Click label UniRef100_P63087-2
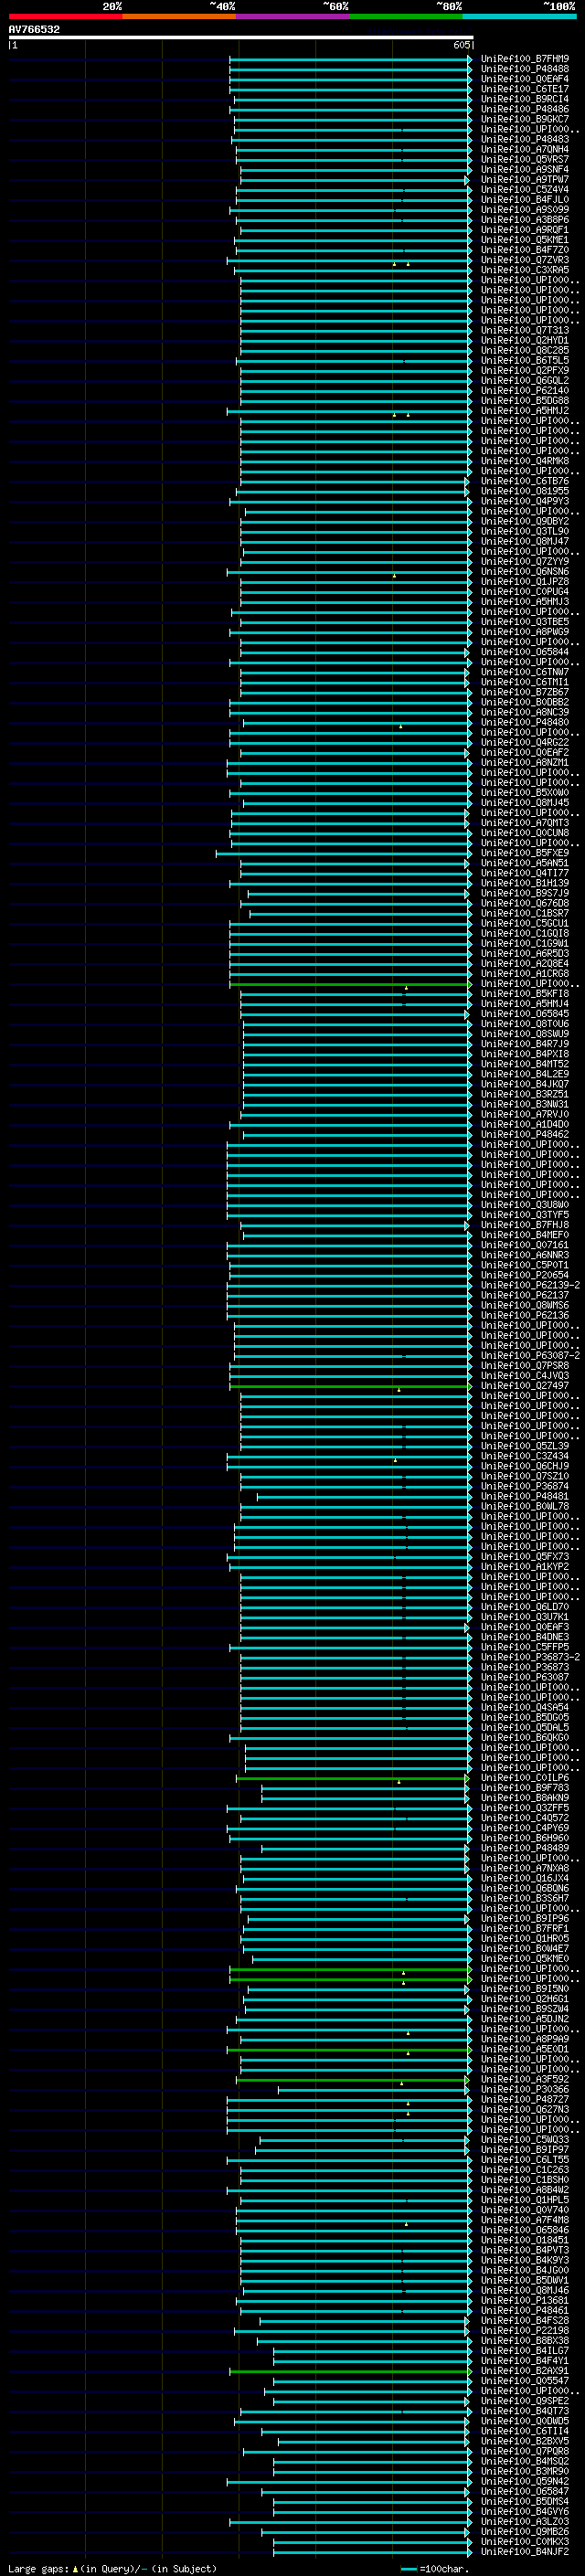 pyautogui.click(x=530, y=1356)
